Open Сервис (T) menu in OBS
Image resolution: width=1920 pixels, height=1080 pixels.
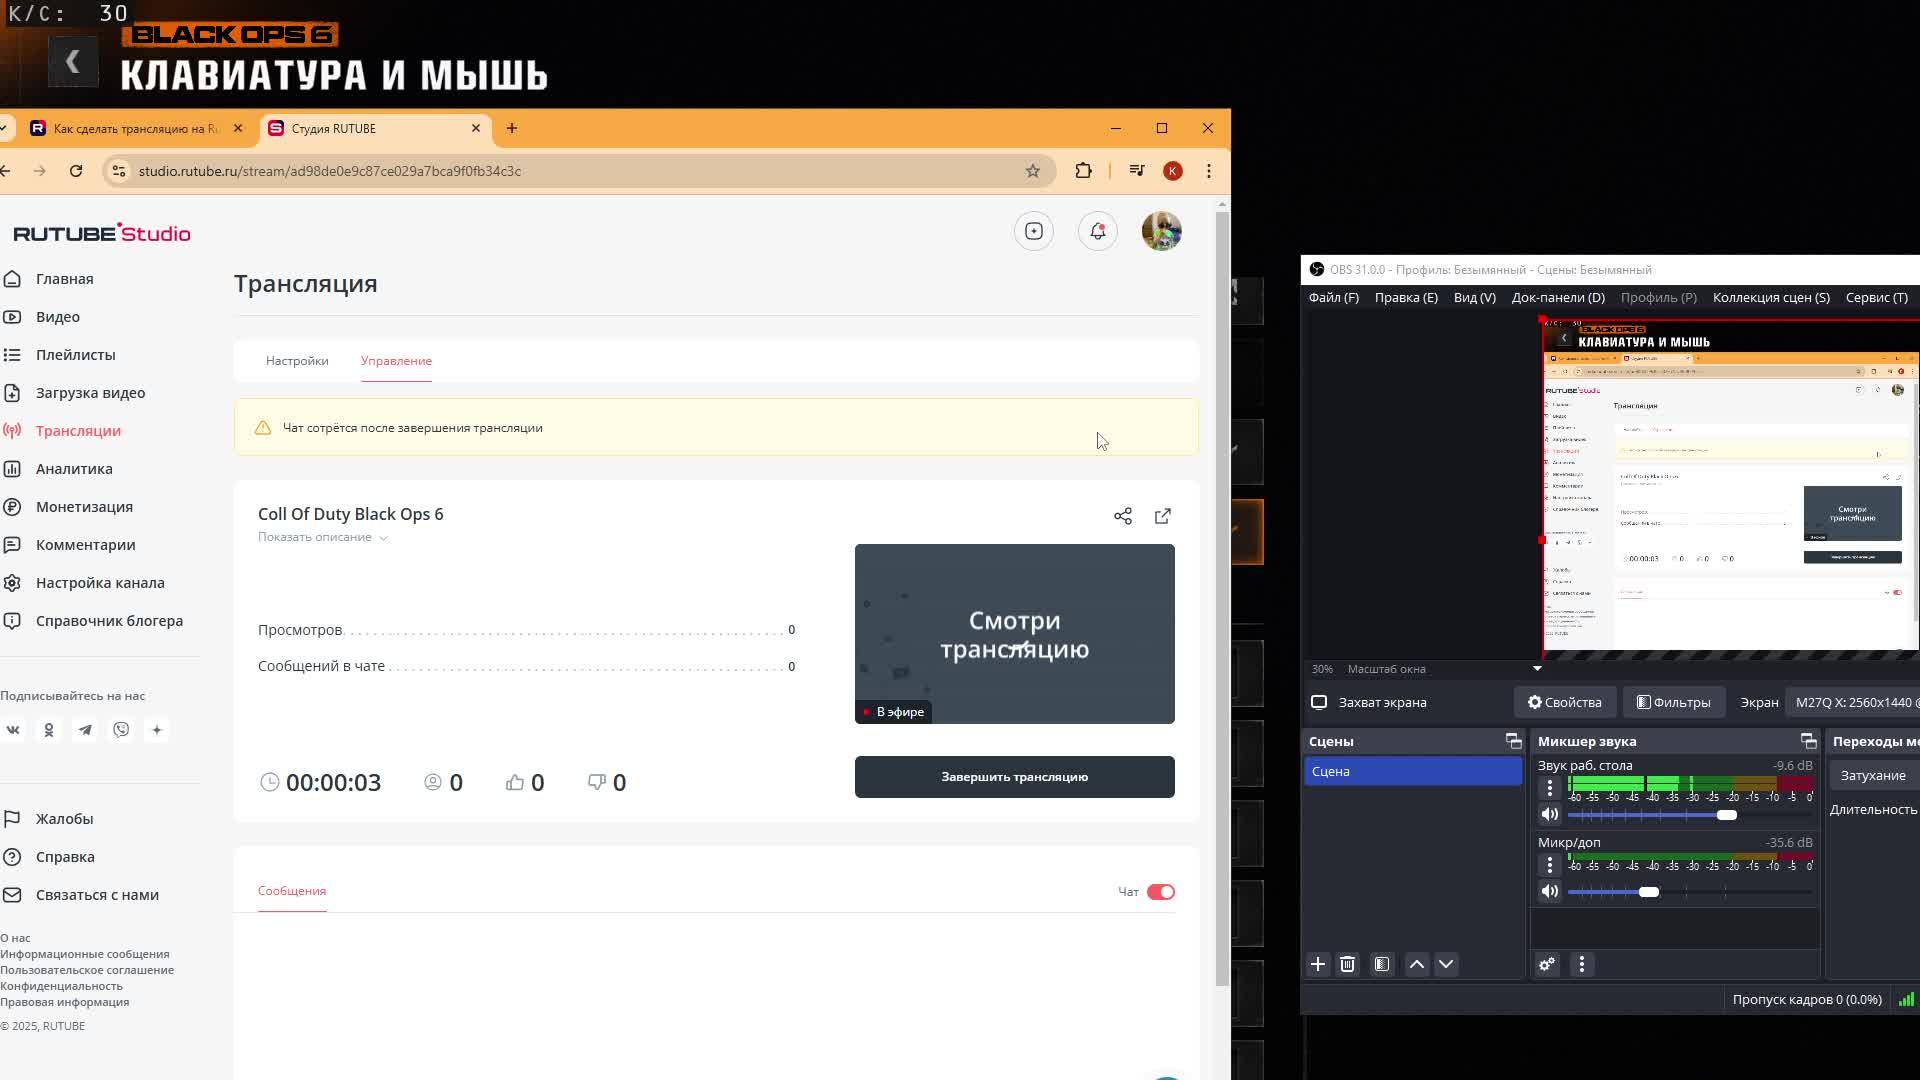1876,297
